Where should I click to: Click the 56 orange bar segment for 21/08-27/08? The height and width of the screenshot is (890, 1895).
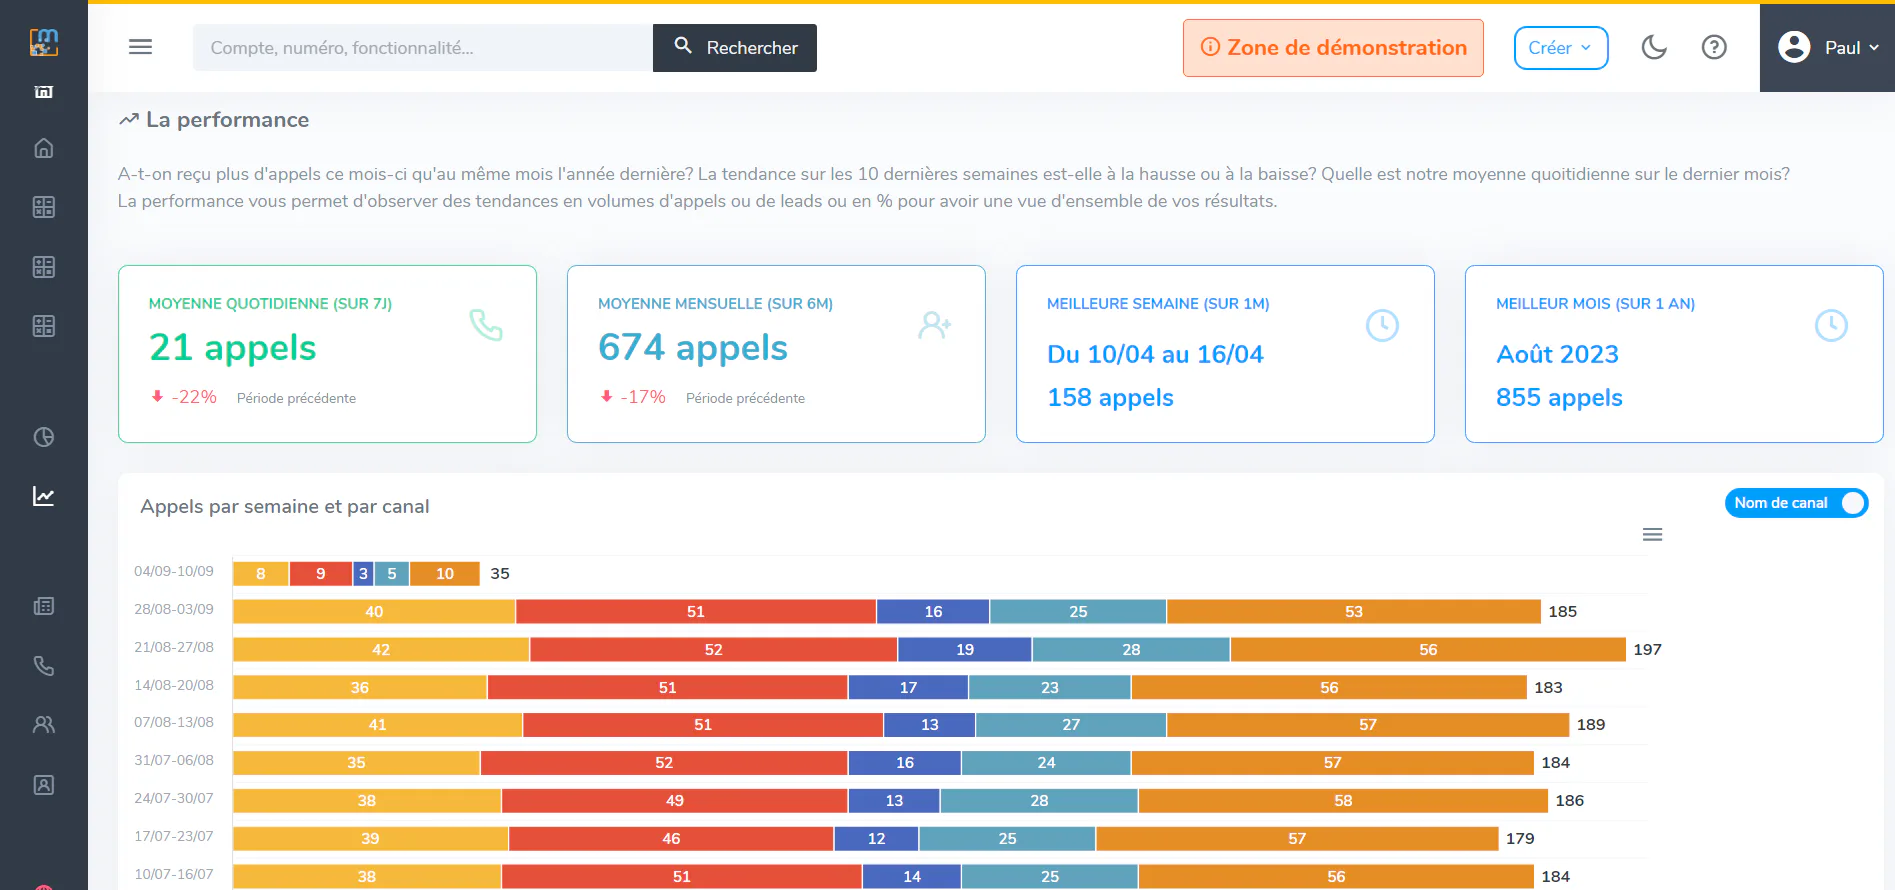(x=1428, y=649)
